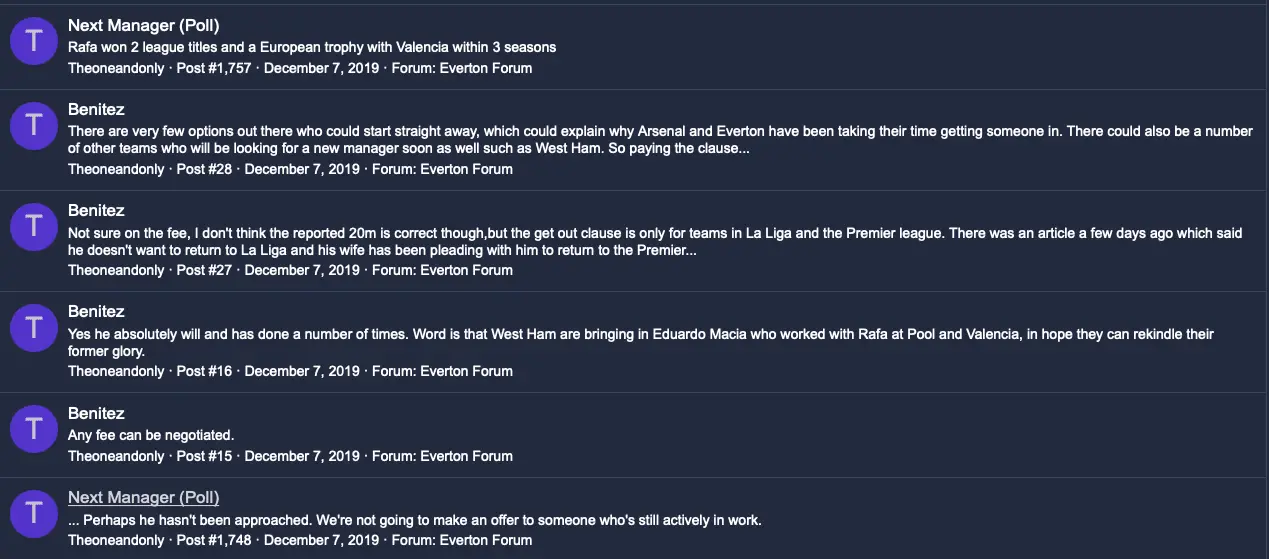Click the avatar beside Benitez post #27
Image resolution: width=1269 pixels, height=559 pixels.
point(34,226)
